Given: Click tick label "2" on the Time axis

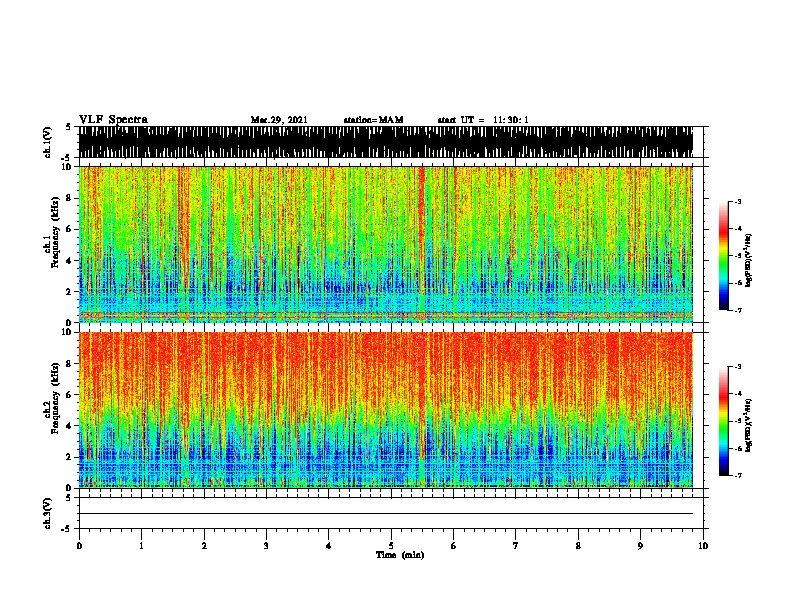Looking at the screenshot, I should [x=204, y=546].
